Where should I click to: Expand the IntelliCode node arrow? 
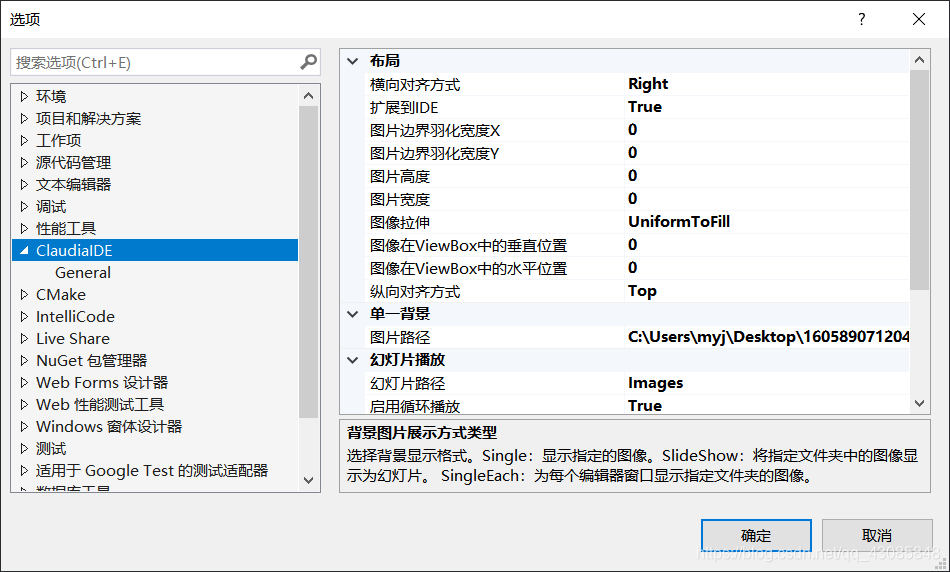(x=24, y=316)
